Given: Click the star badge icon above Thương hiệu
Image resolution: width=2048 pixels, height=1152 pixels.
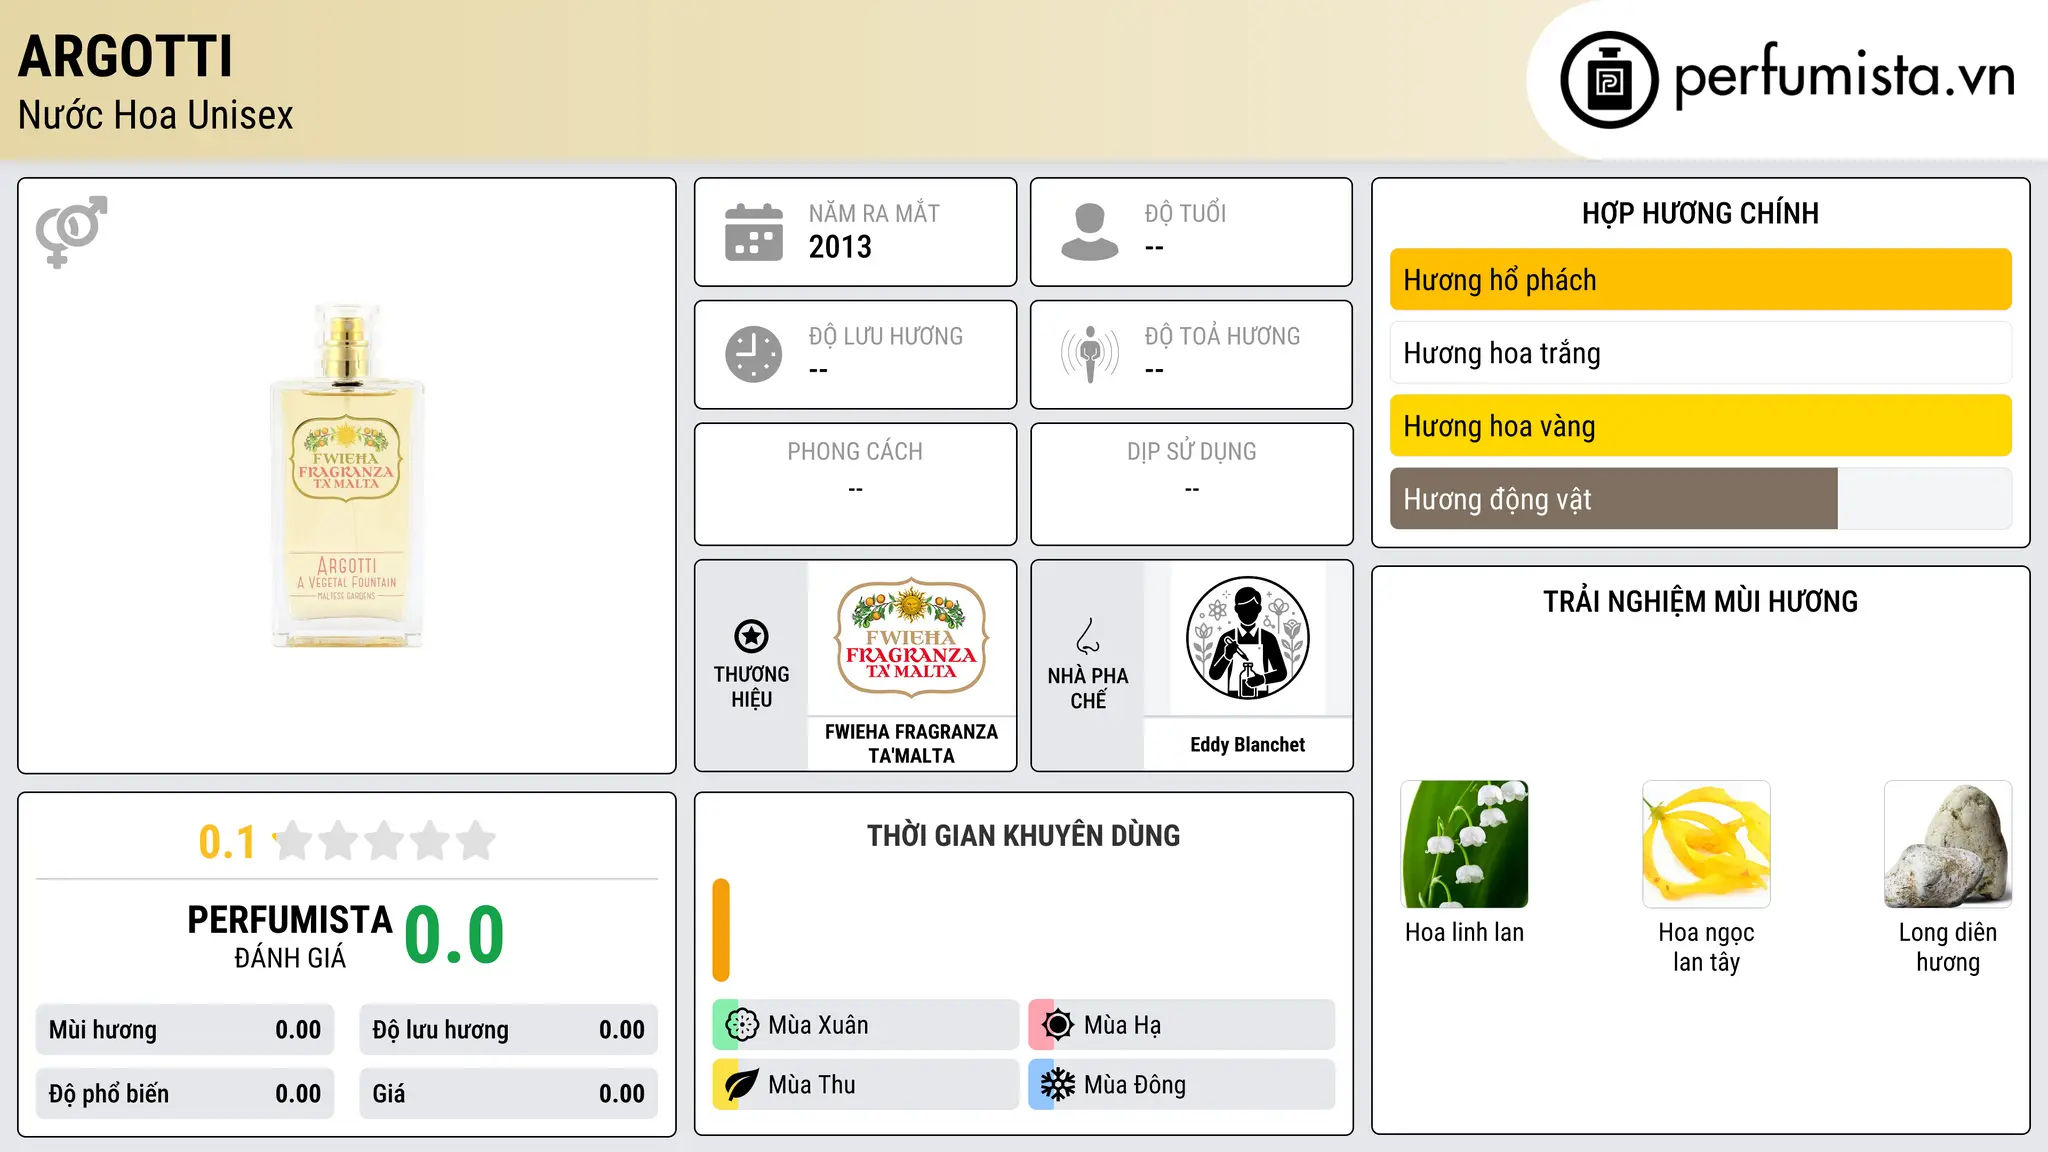Looking at the screenshot, I should coord(751,636).
